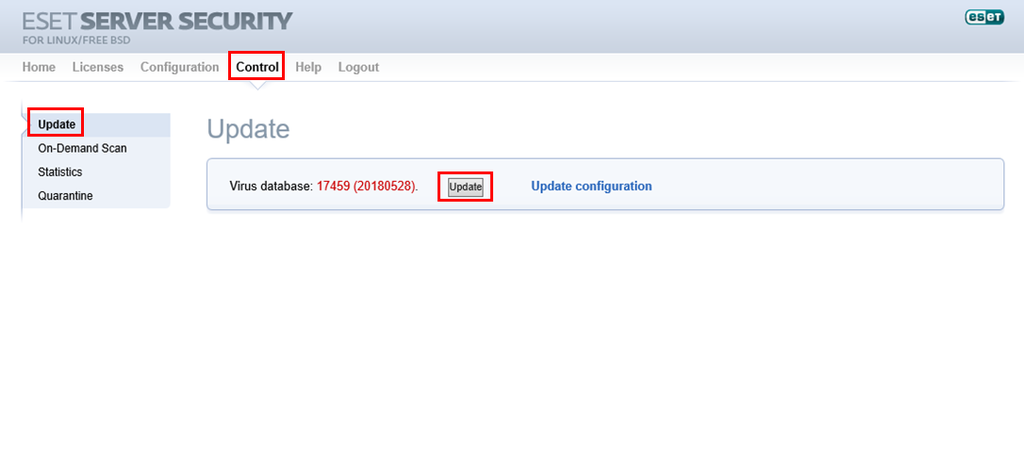Click the ESET Server Security title
This screenshot has width=1024, height=473.
157,22
